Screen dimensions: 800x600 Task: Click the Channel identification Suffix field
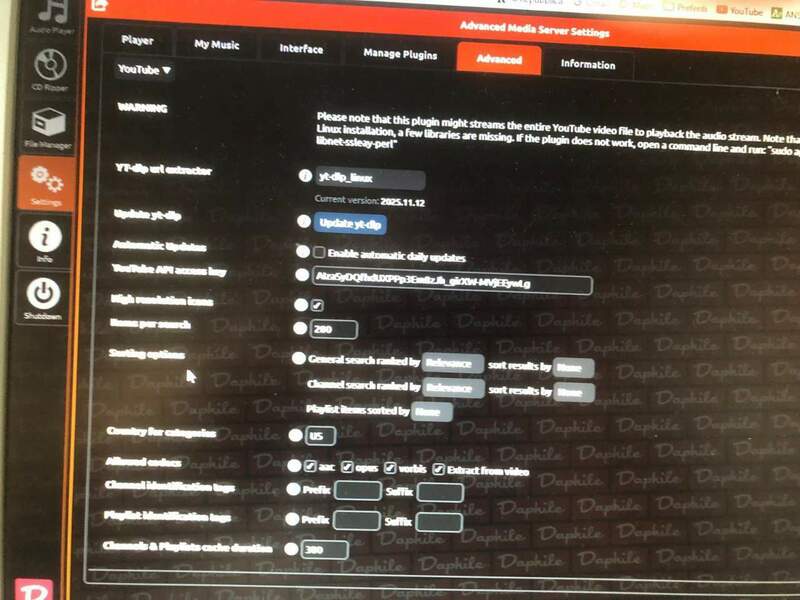(x=440, y=492)
